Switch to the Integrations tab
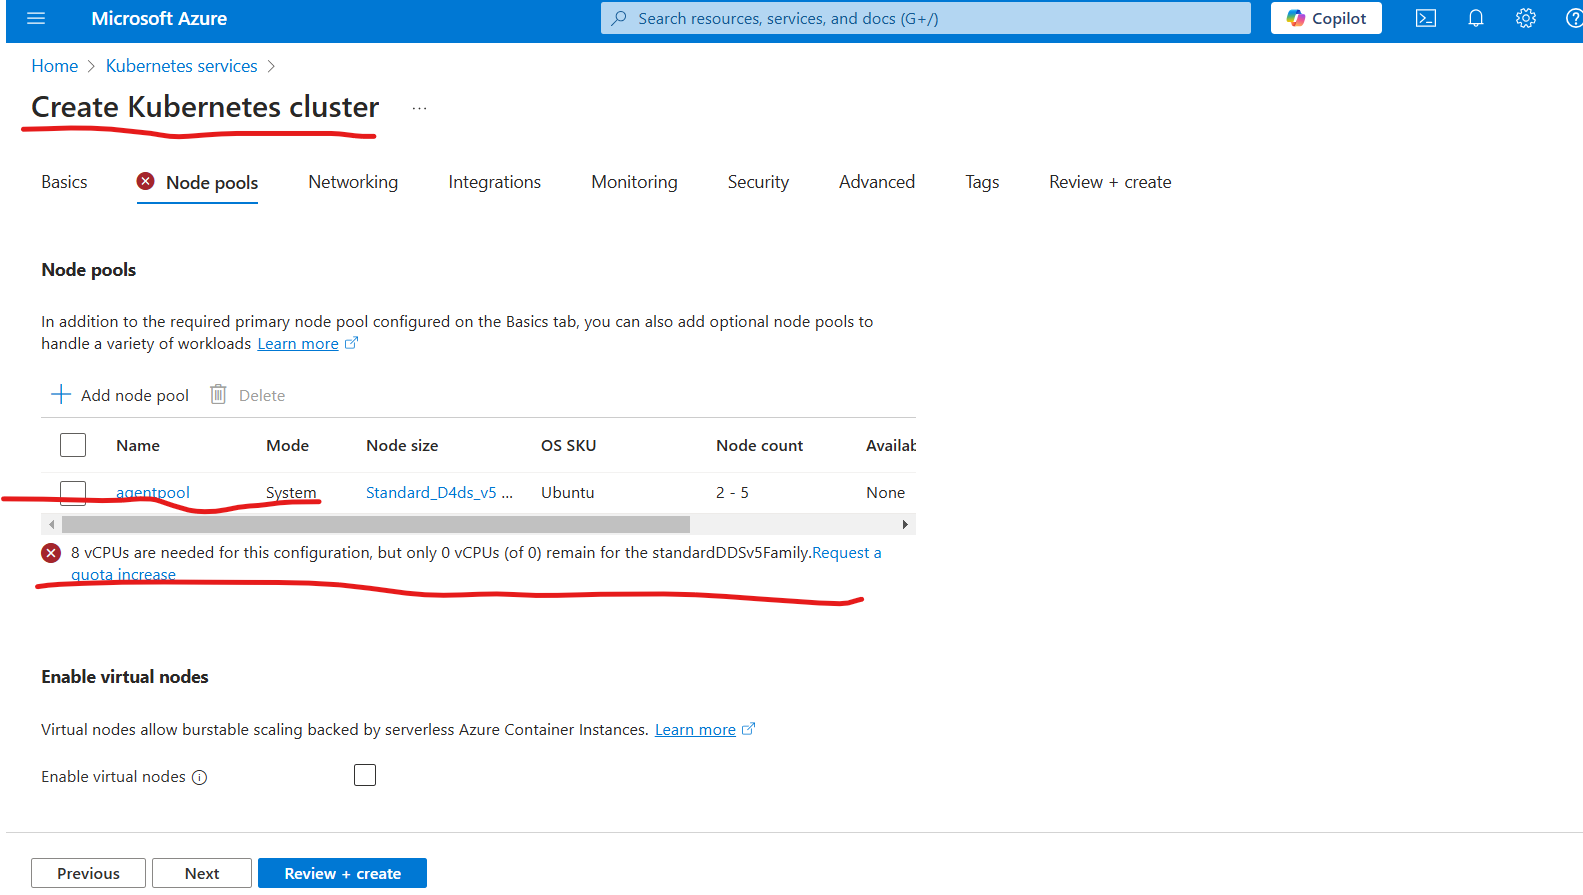This screenshot has width=1583, height=895. (494, 182)
